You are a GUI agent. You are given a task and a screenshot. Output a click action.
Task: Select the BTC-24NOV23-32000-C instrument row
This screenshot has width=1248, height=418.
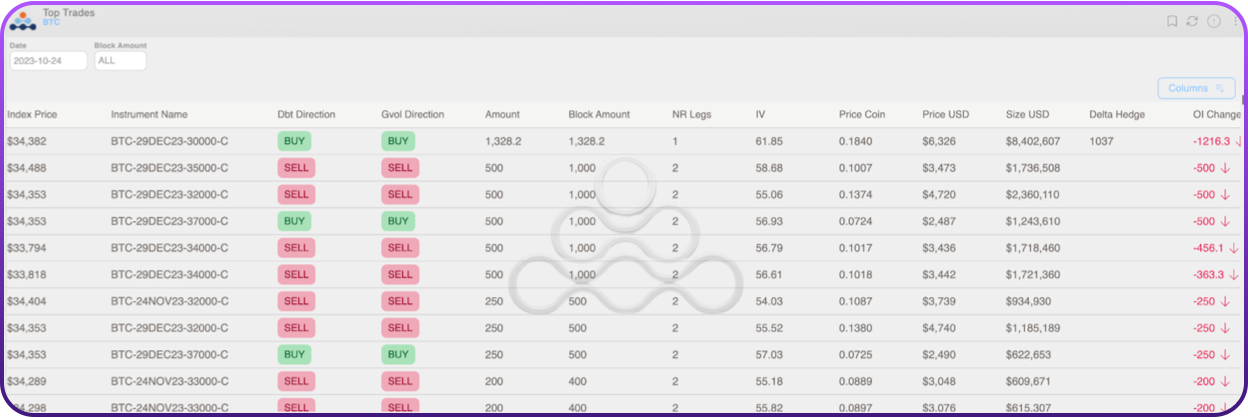(169, 301)
